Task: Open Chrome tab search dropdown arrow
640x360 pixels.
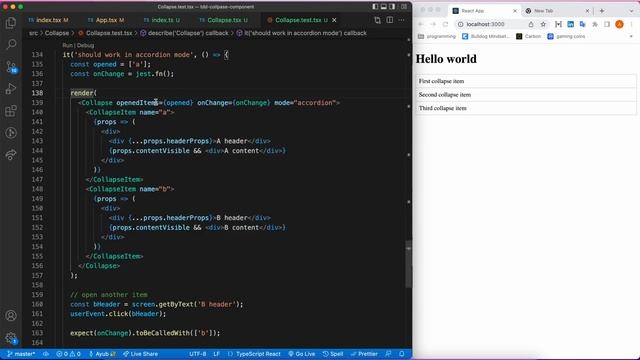Action: 631,11
